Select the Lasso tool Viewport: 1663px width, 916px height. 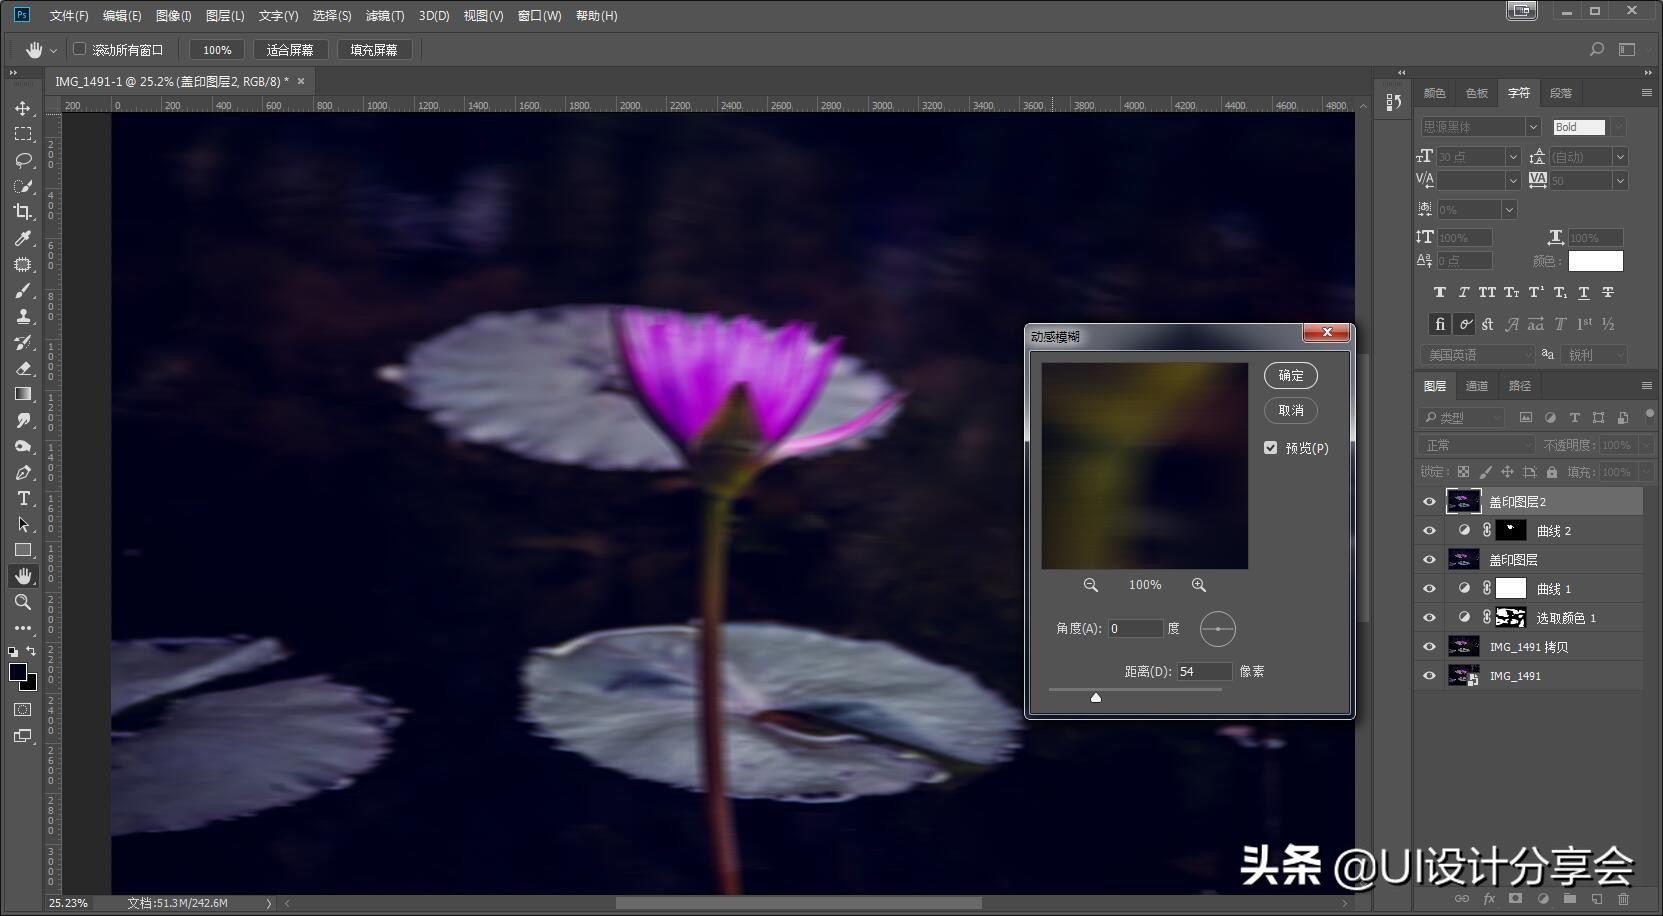[x=22, y=160]
